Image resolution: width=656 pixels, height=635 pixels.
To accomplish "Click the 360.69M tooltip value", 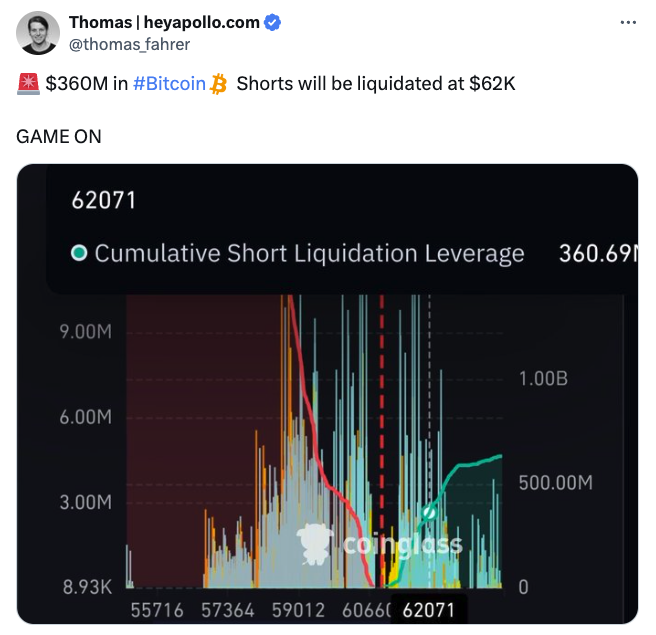I will (598, 253).
